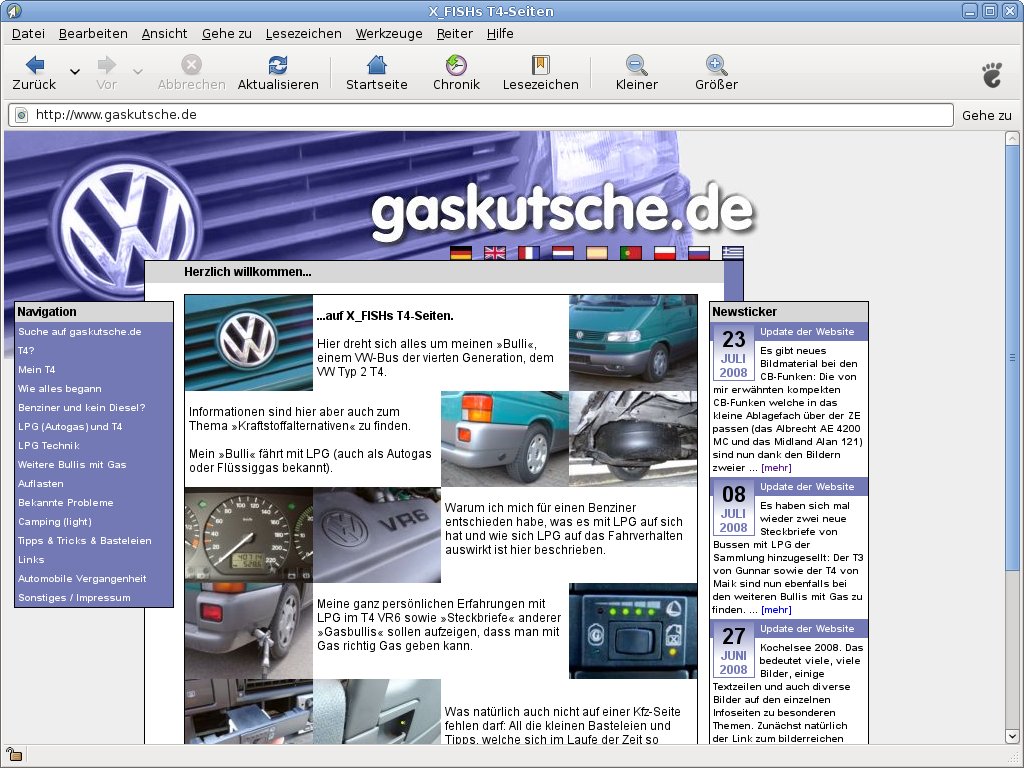Click the Vor forward arrow icon
The width and height of the screenshot is (1024, 768).
[106, 64]
